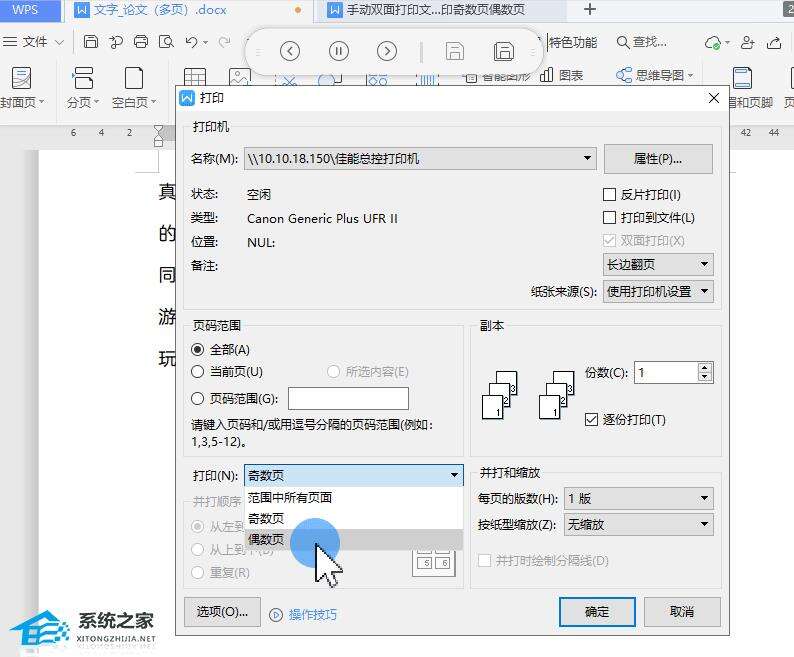
Task: Toggle the 逐份打印 checkbox
Action: click(591, 420)
